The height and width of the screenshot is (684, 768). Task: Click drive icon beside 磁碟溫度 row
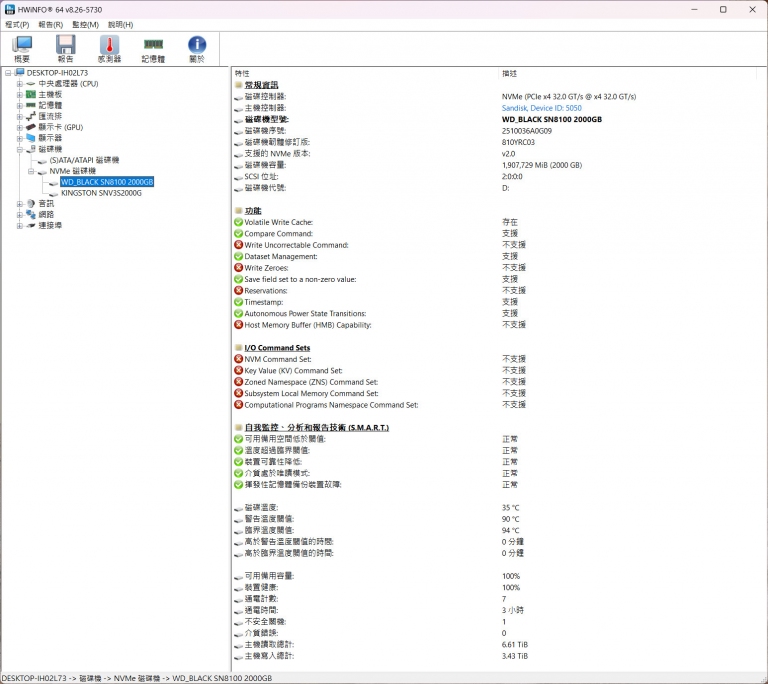(239, 508)
